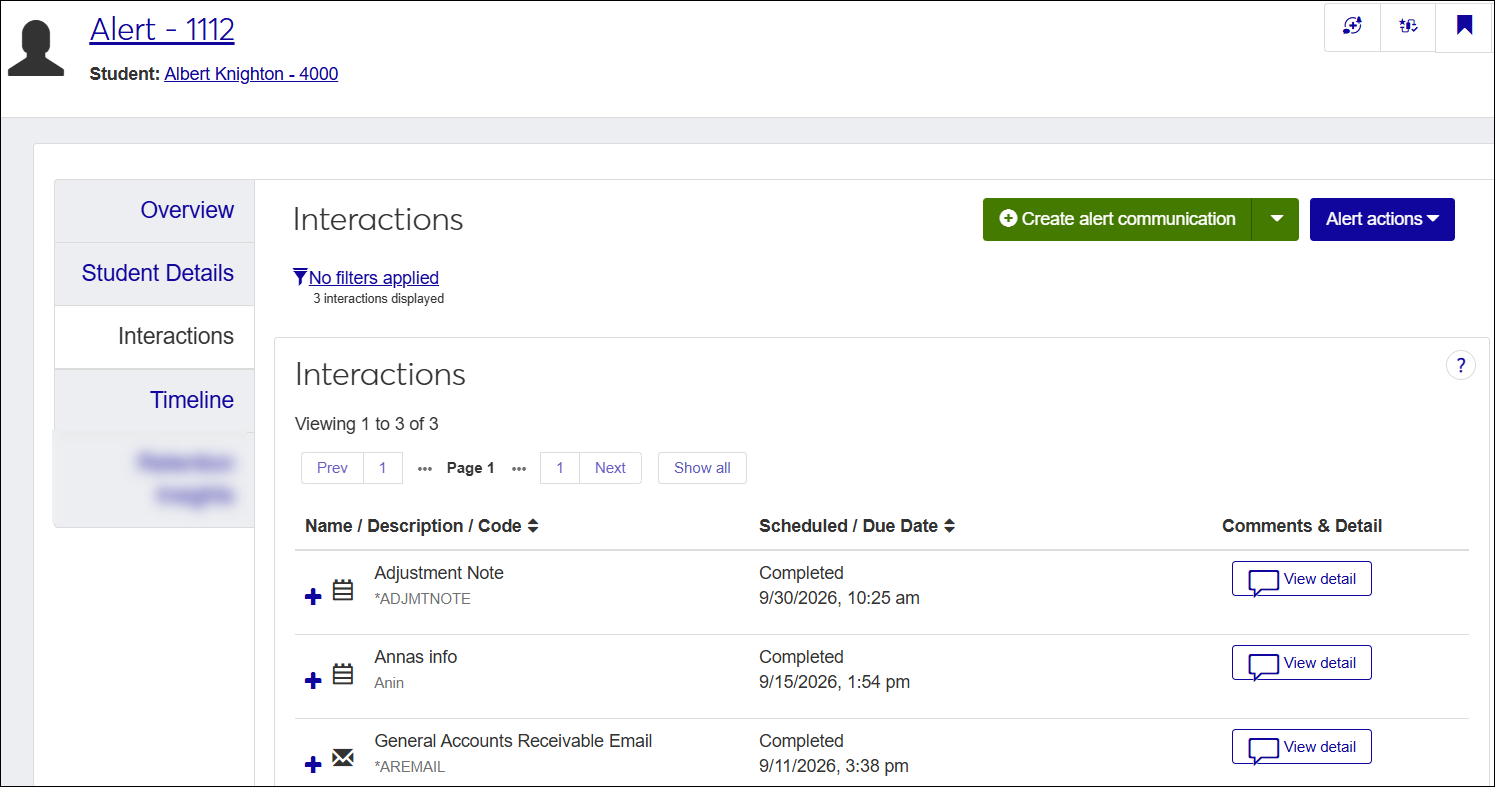The width and height of the screenshot is (1495, 787).
Task: Click the student silhouette avatar icon
Action: (36, 47)
